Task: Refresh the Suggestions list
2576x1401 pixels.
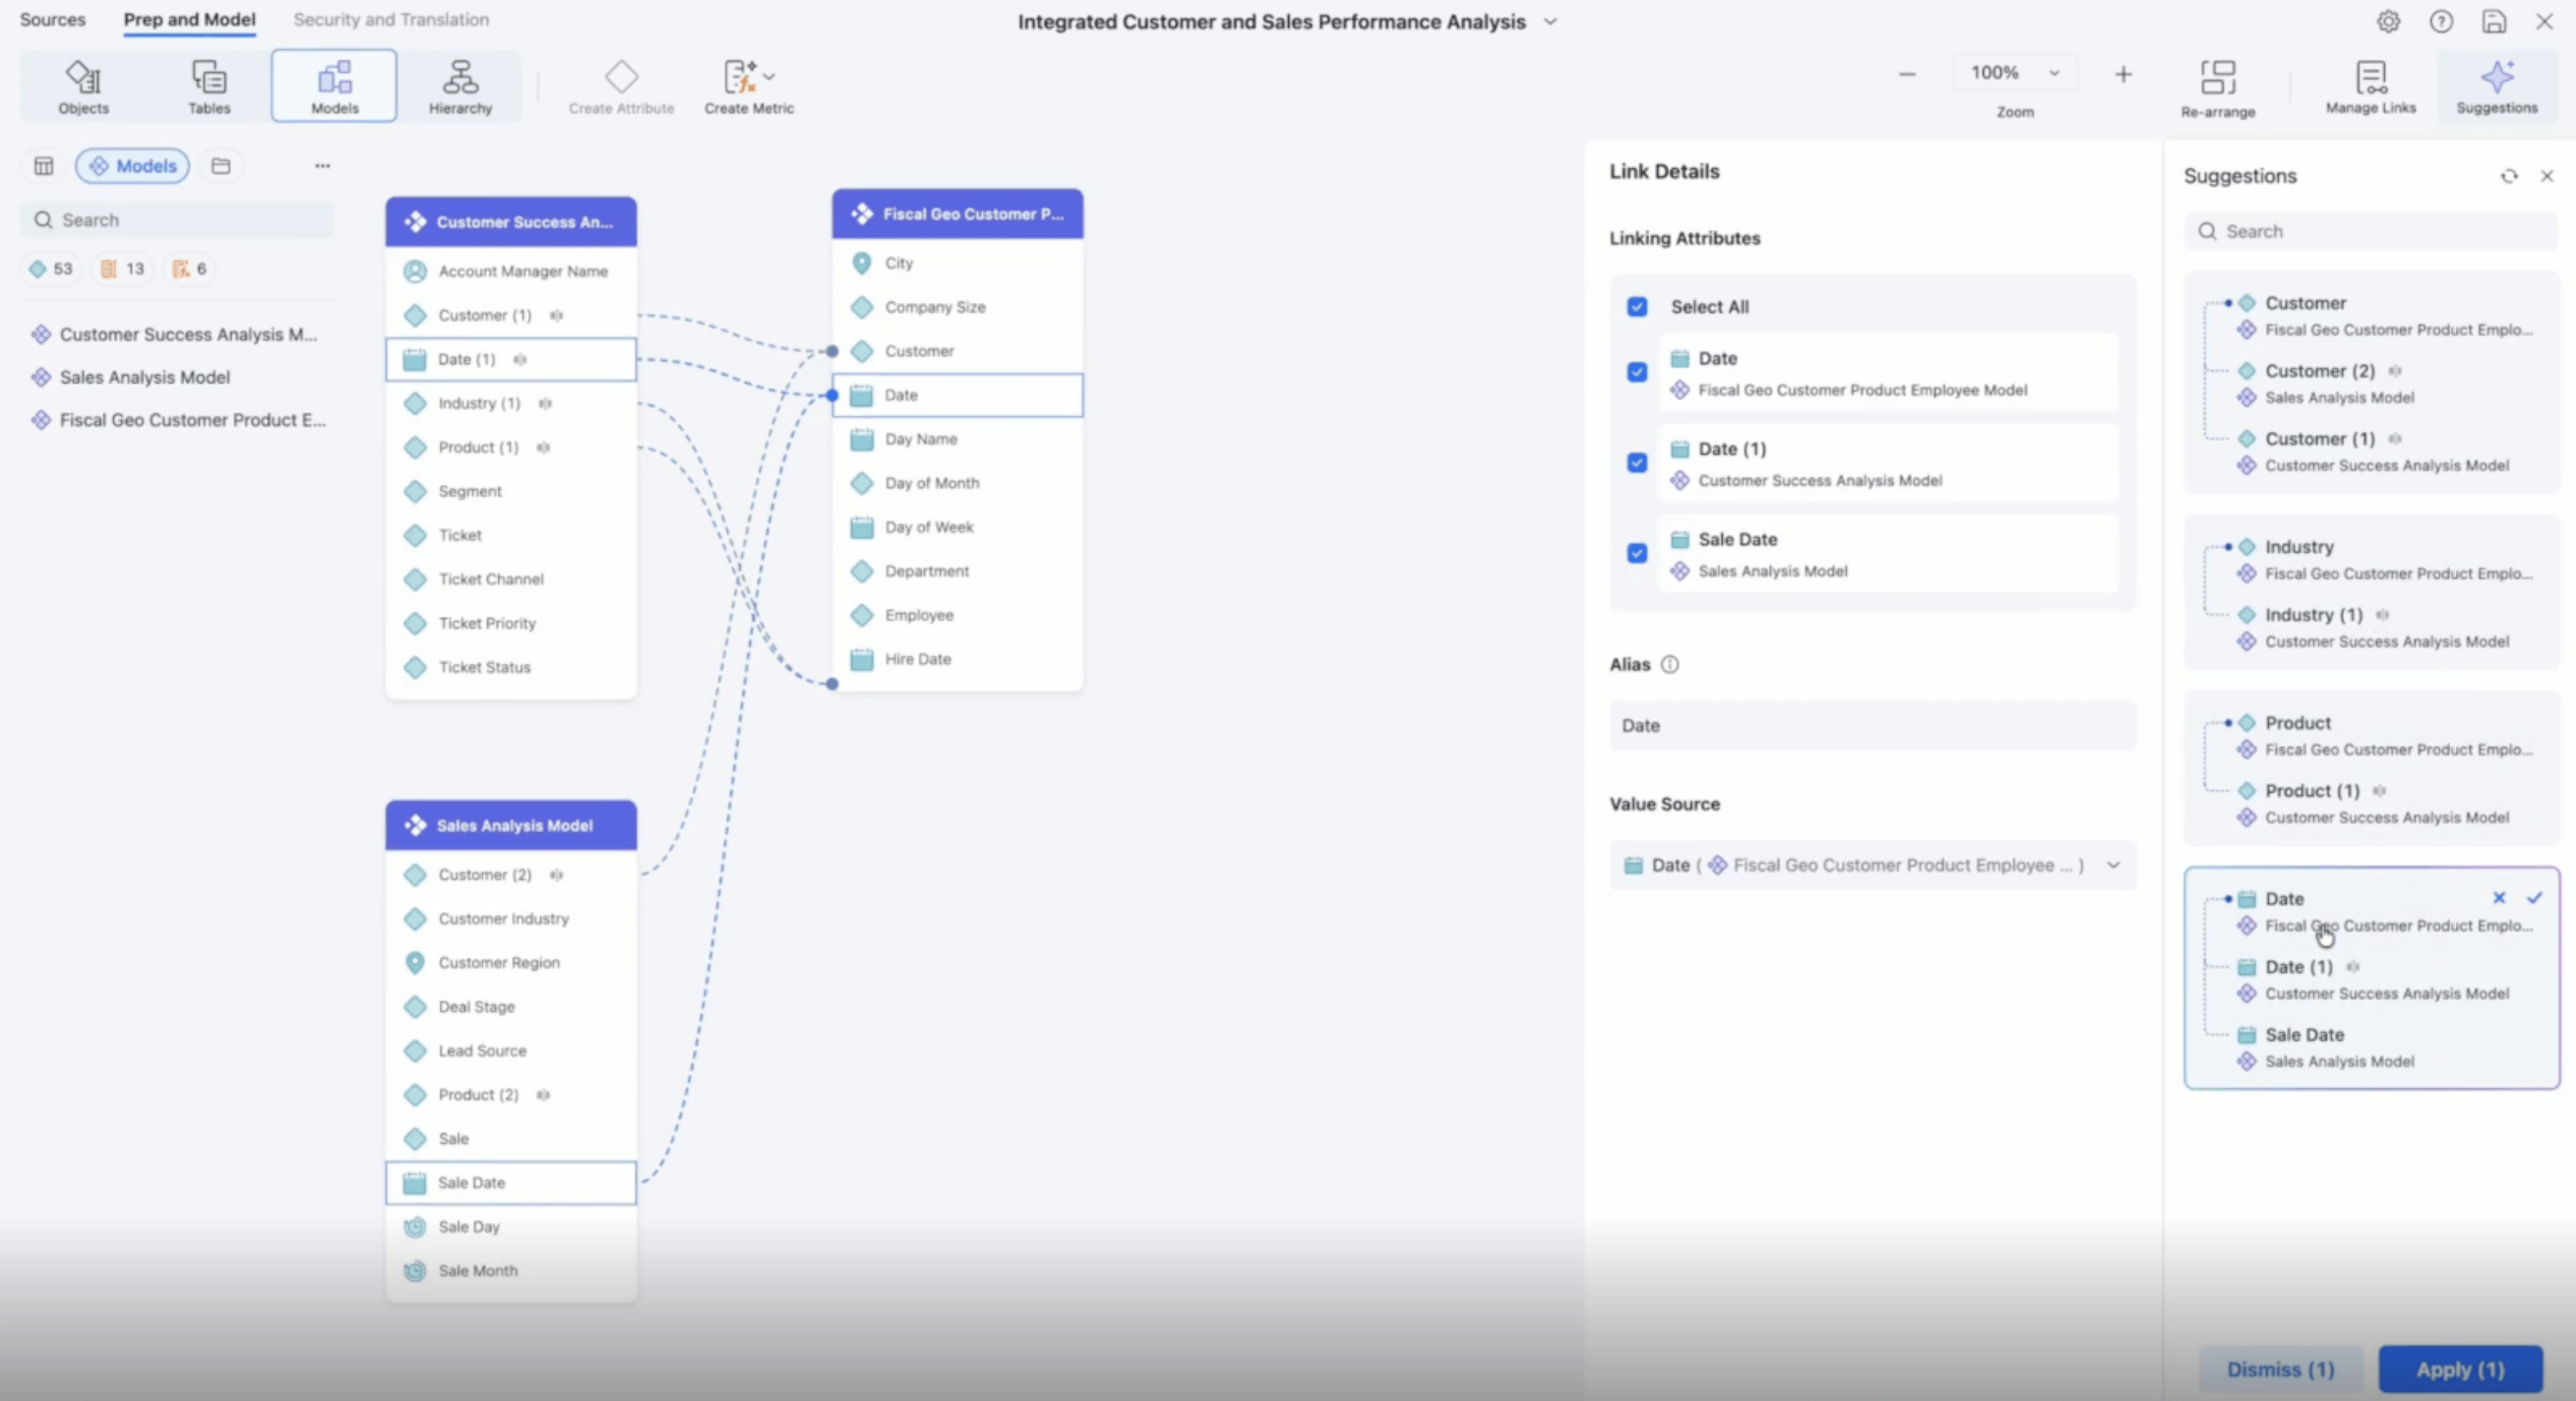Action: click(x=2508, y=176)
